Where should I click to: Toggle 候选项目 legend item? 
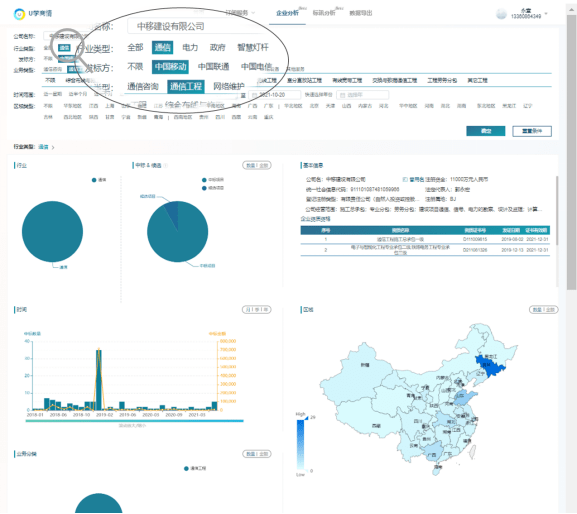point(213,188)
